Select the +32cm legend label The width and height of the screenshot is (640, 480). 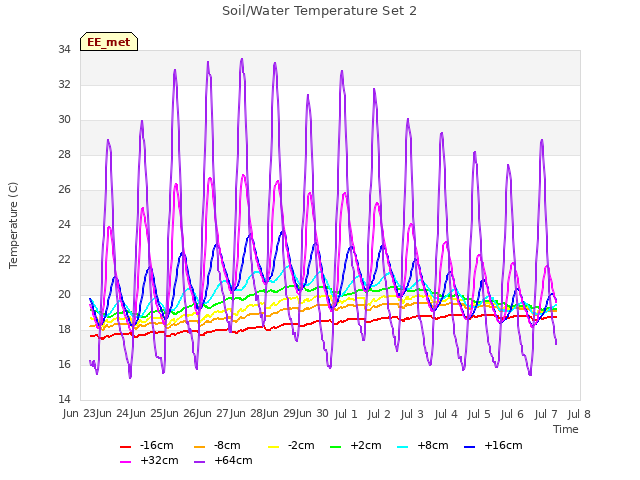pos(159,460)
